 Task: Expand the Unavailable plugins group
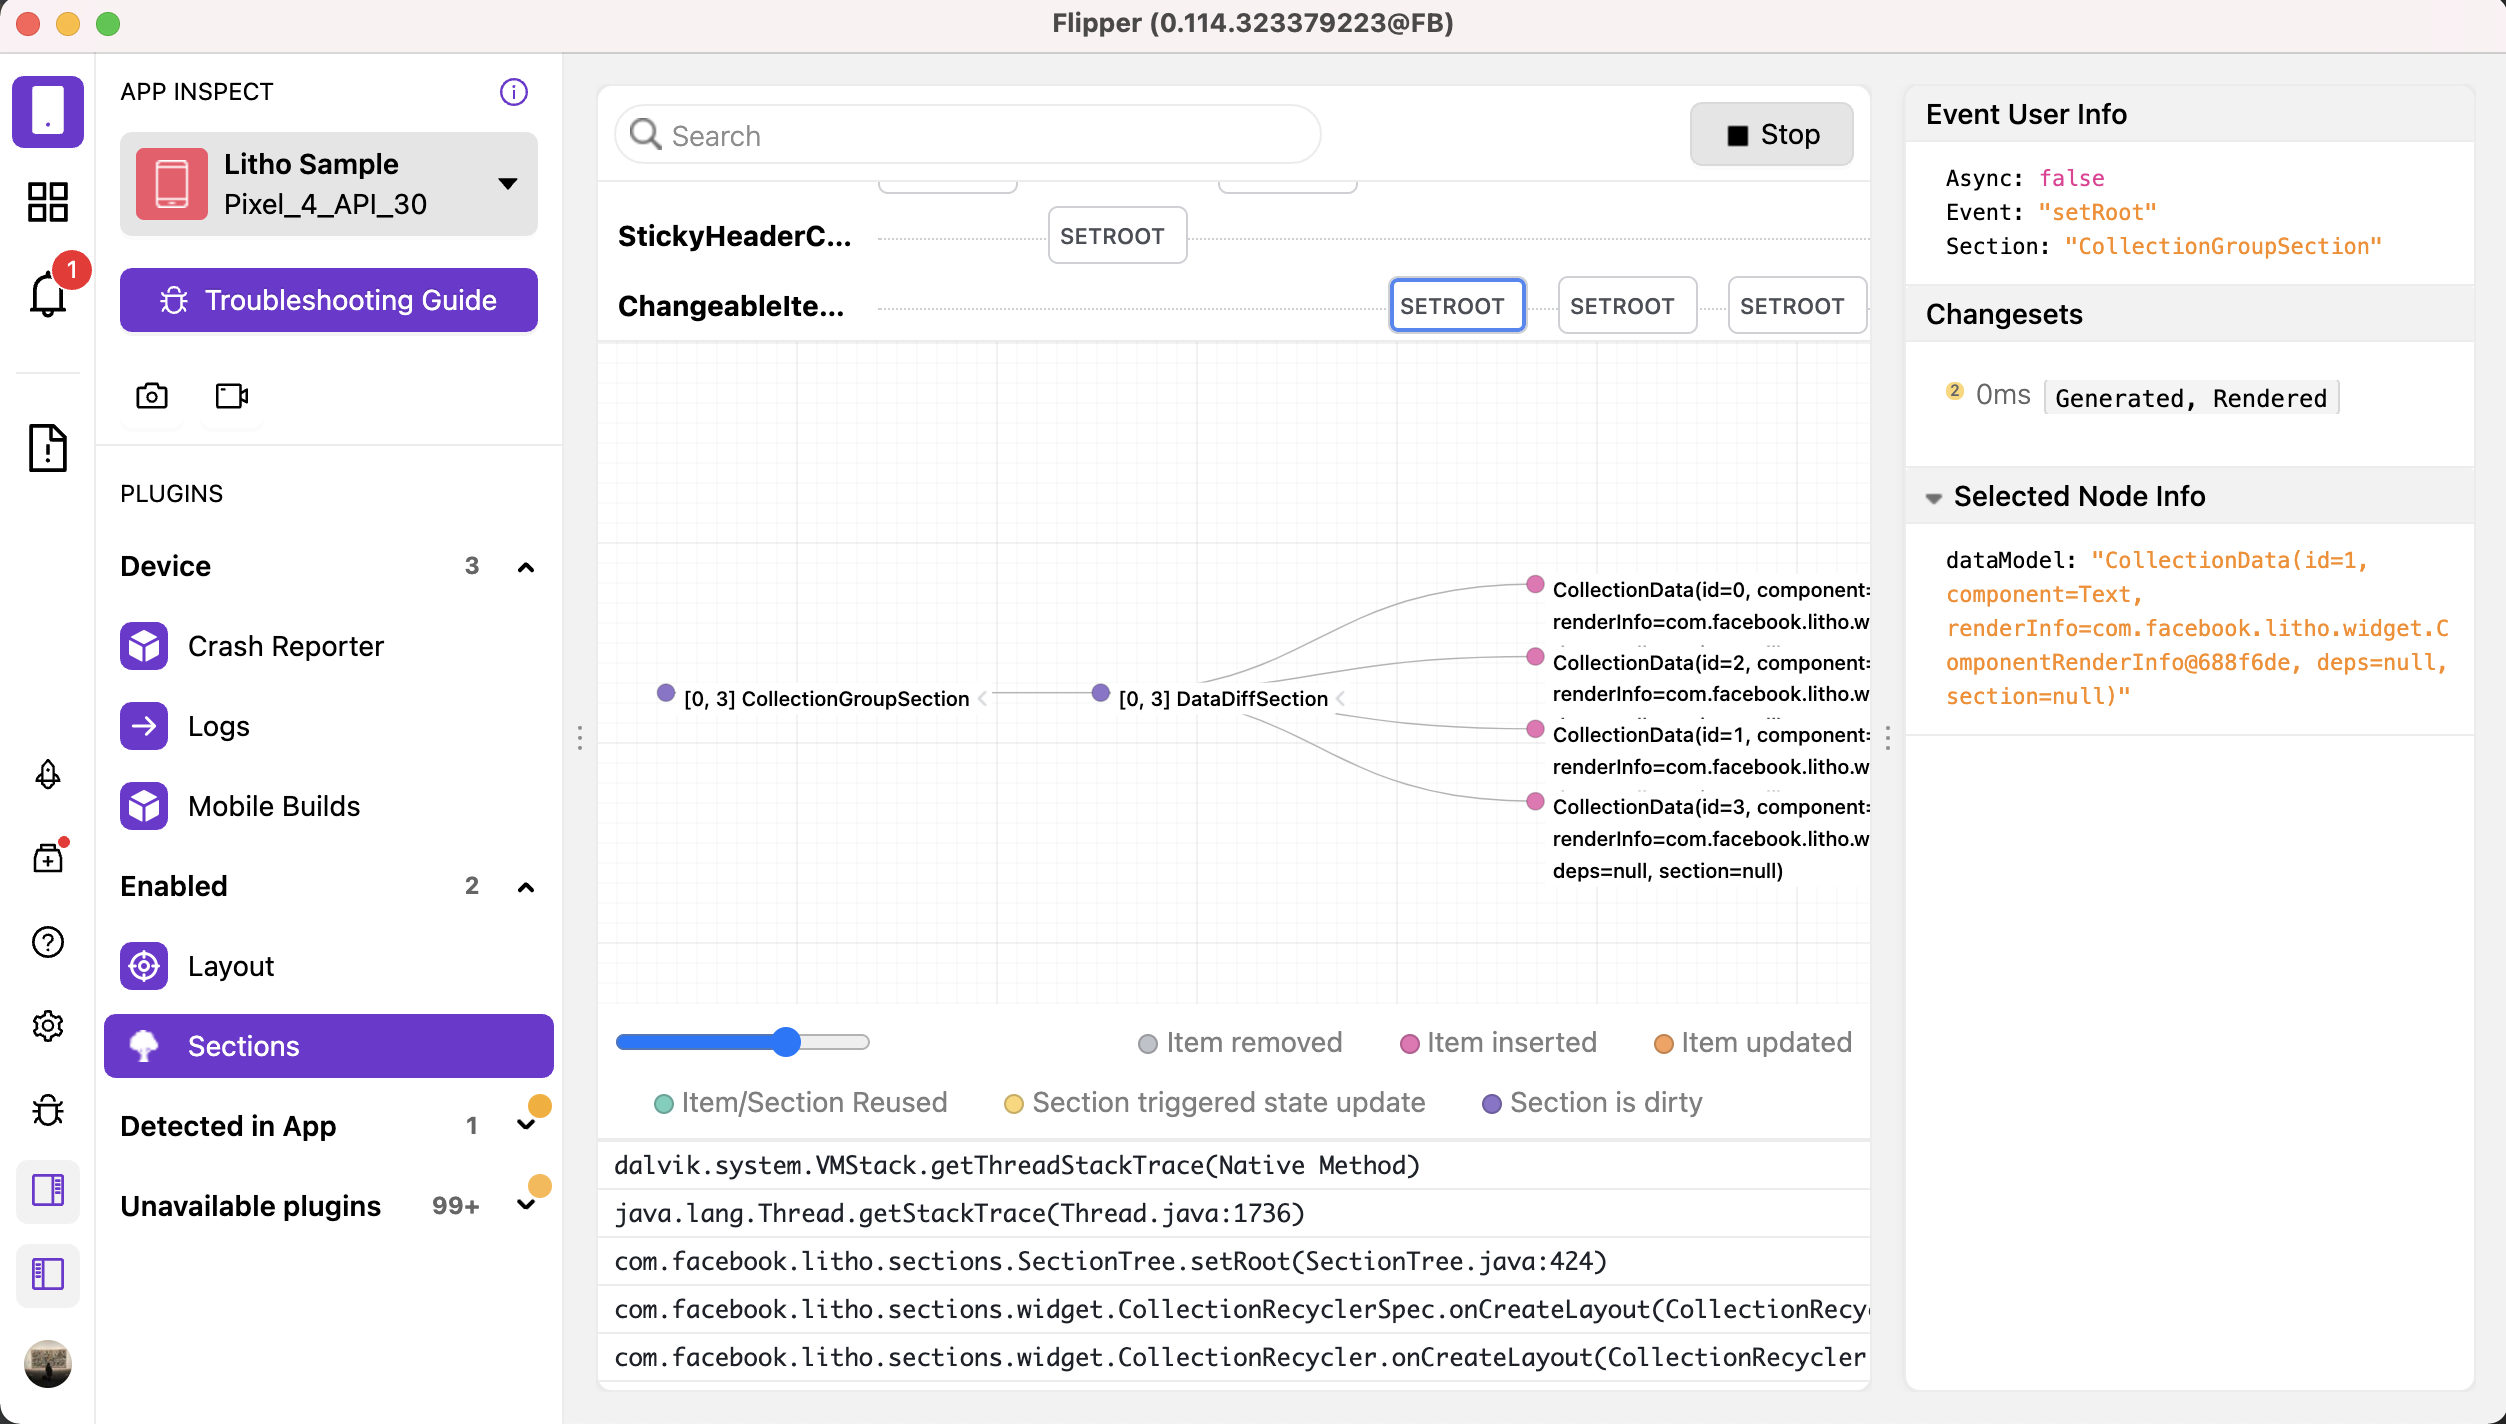(x=525, y=1206)
